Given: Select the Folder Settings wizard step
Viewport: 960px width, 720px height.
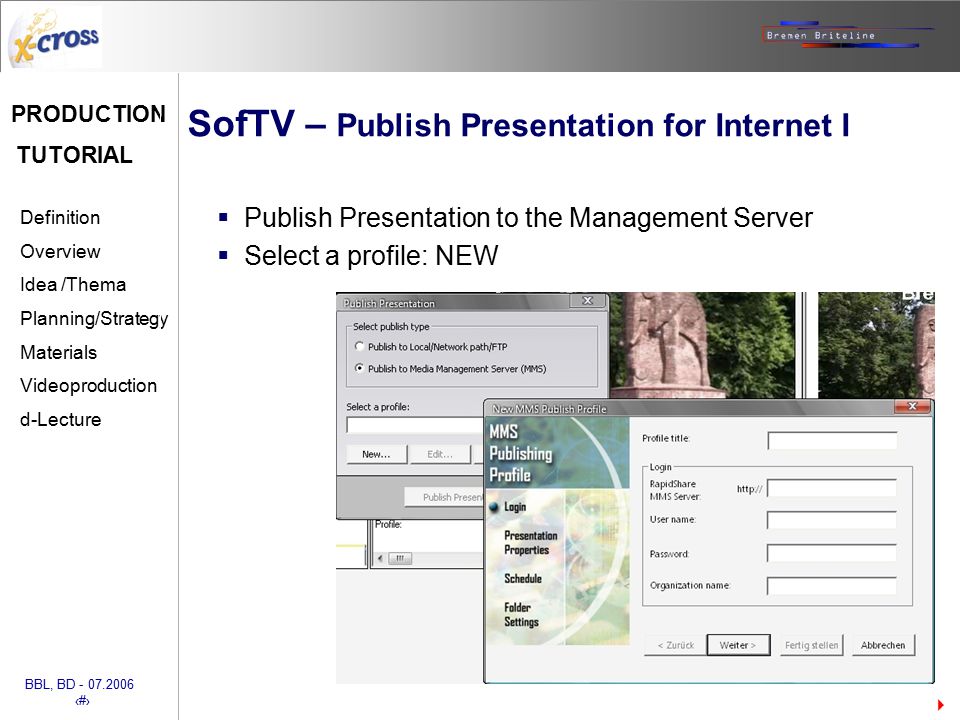Looking at the screenshot, I should [521, 615].
